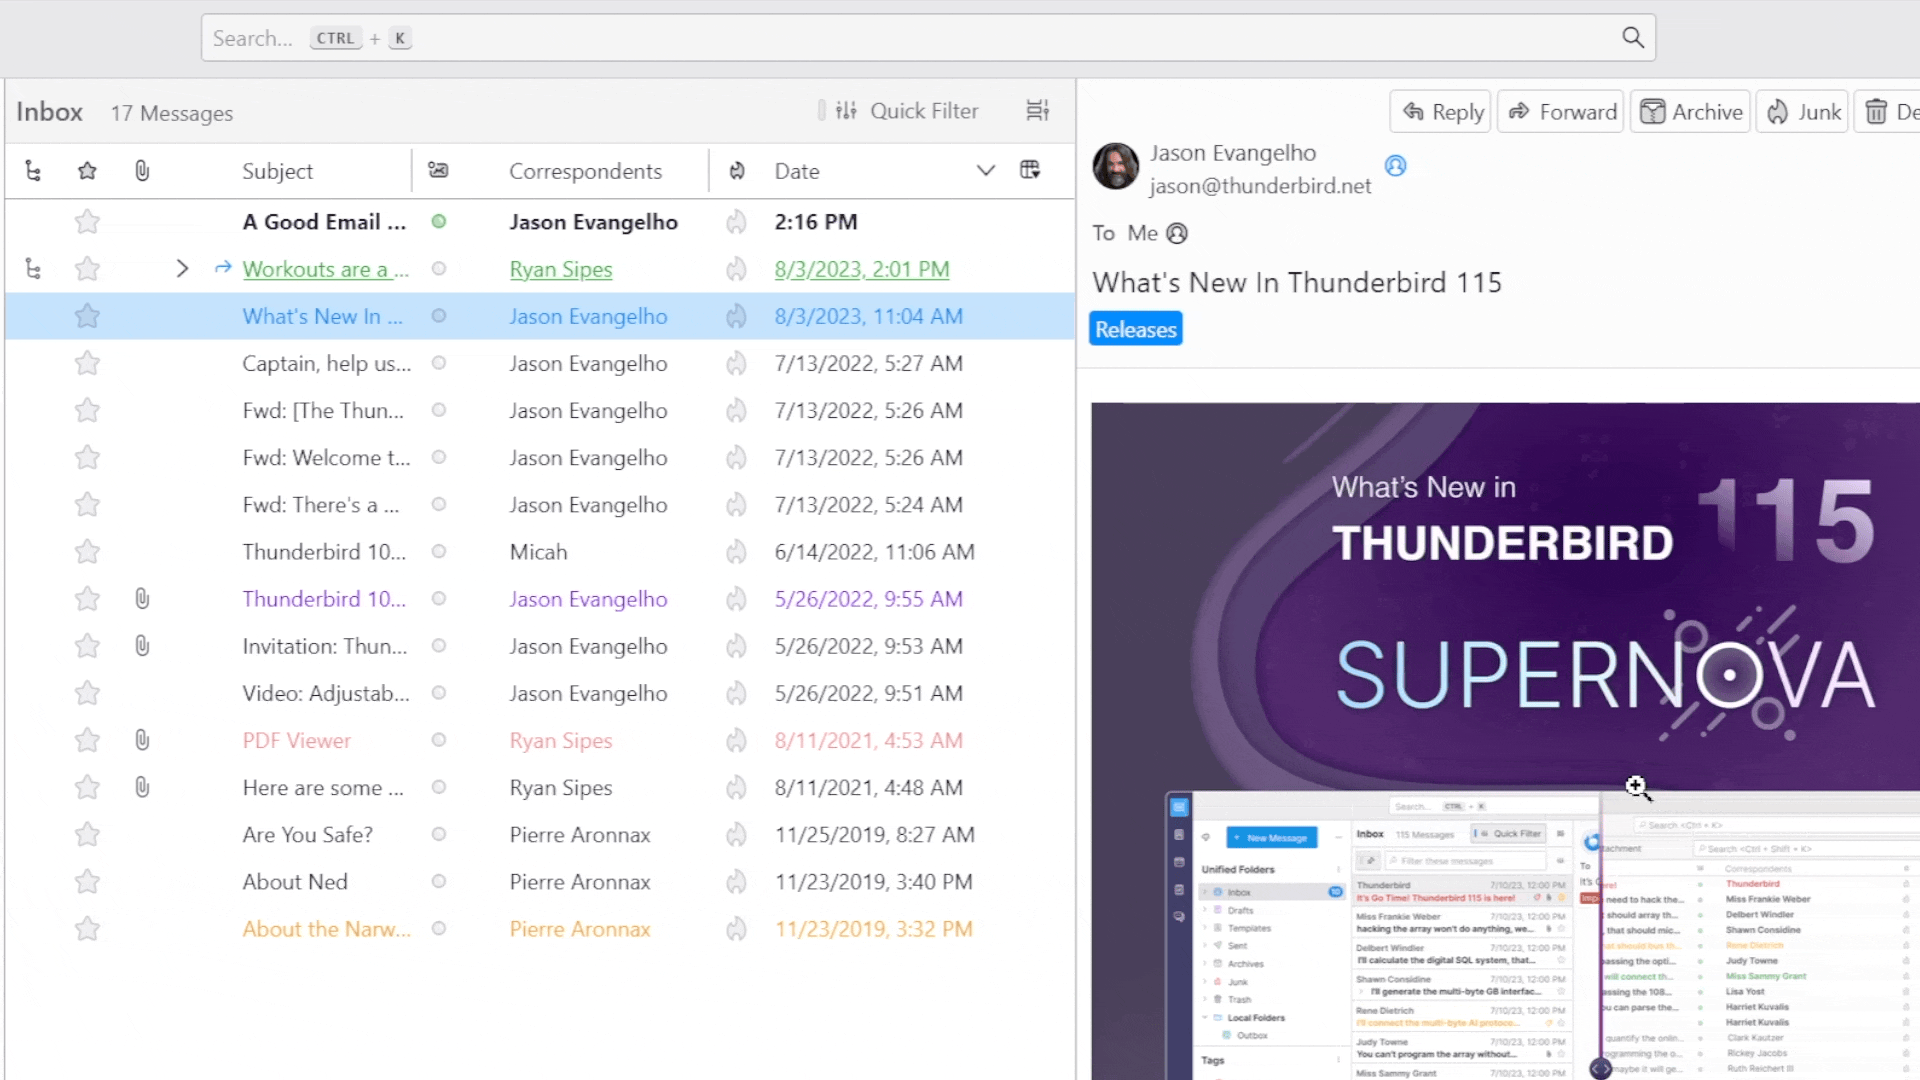The width and height of the screenshot is (1920, 1080).
Task: Select the Thunderbird 10... email from Micah
Action: [324, 552]
